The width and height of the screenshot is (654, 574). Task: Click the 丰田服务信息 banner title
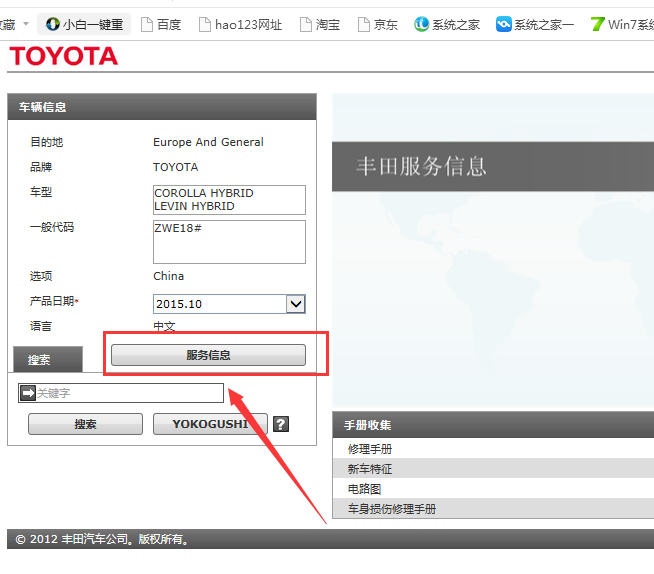click(421, 166)
